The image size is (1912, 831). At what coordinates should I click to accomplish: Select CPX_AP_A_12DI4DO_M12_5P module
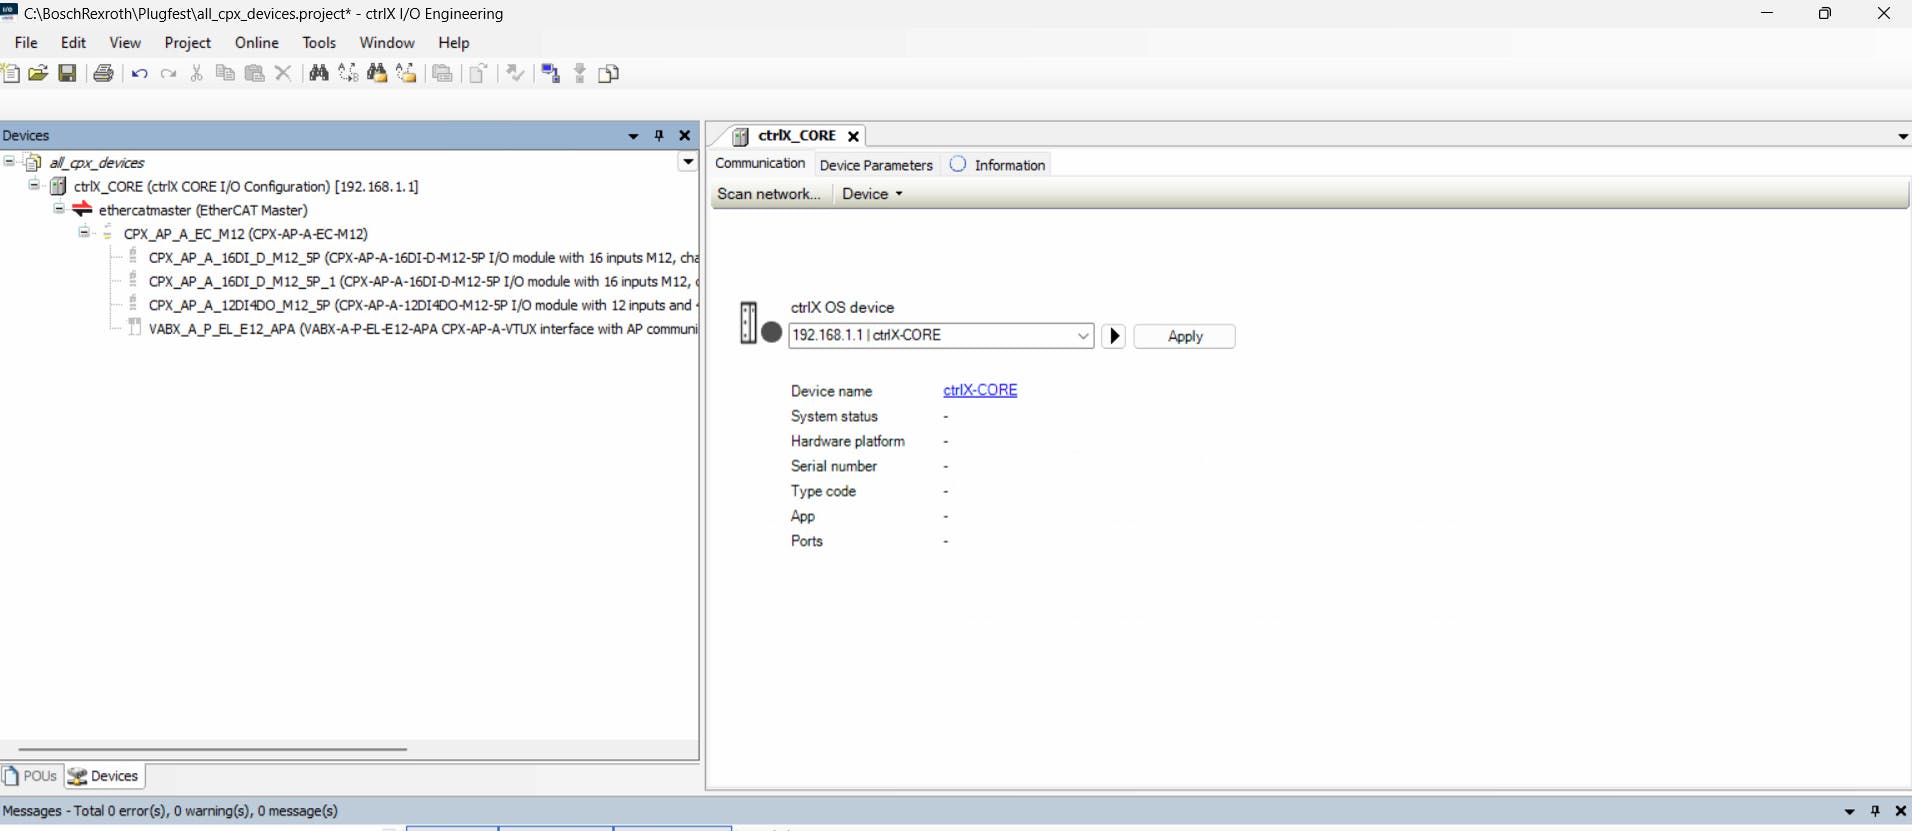[423, 305]
